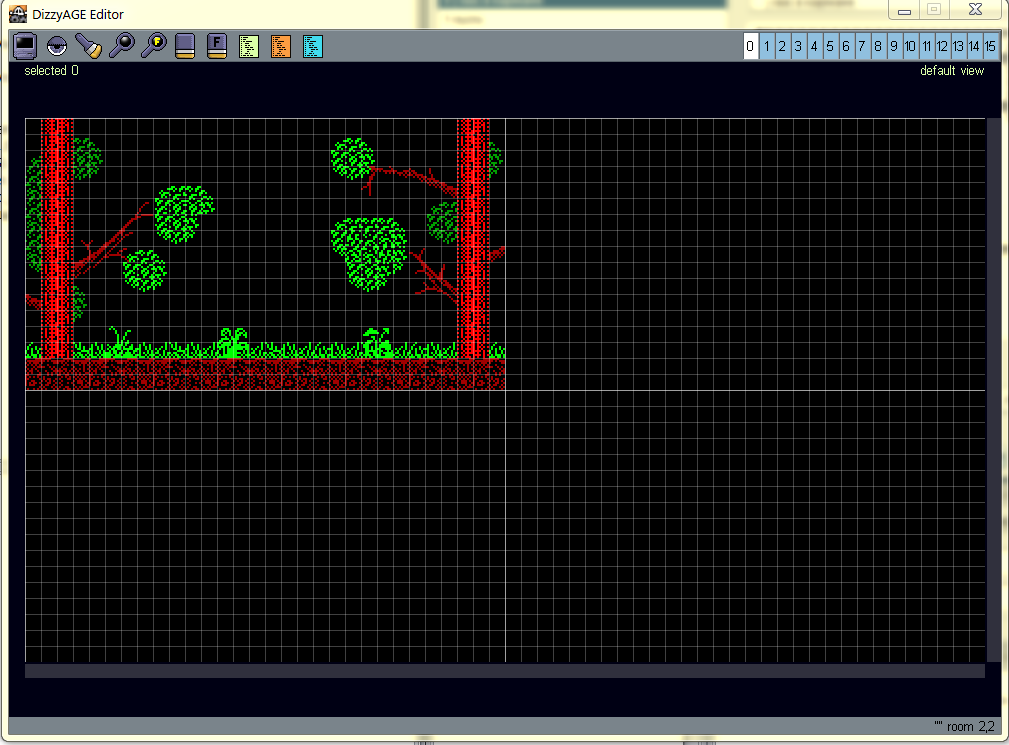
Task: Open the orange script document icon
Action: point(281,46)
